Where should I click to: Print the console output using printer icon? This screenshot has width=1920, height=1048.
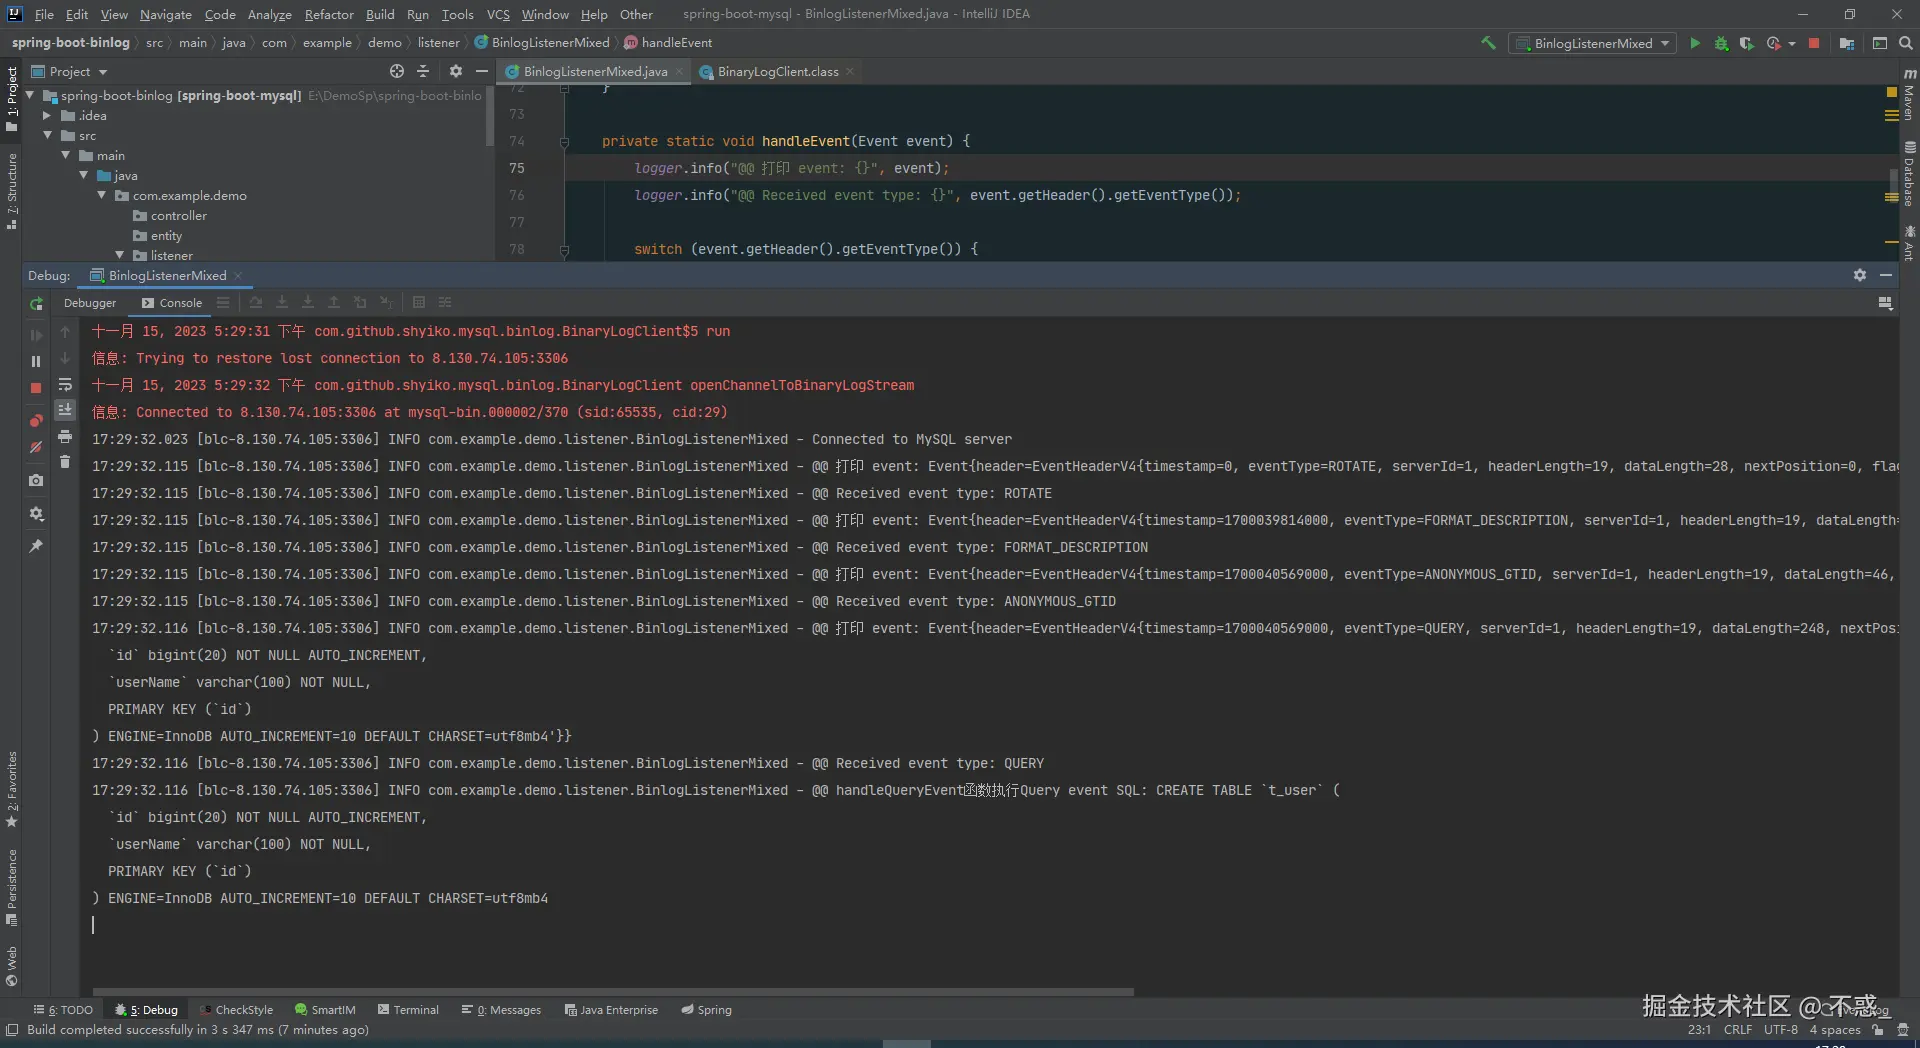point(65,436)
